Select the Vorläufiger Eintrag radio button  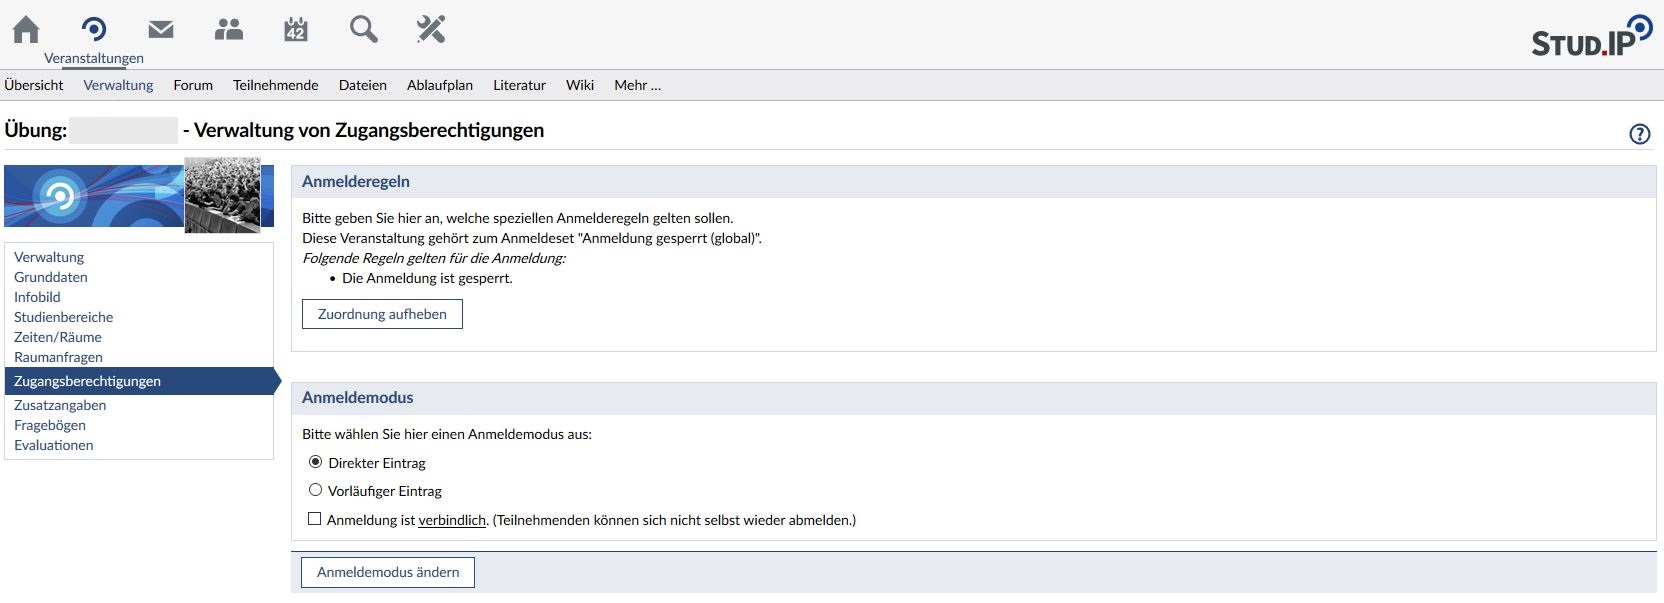[x=316, y=490]
